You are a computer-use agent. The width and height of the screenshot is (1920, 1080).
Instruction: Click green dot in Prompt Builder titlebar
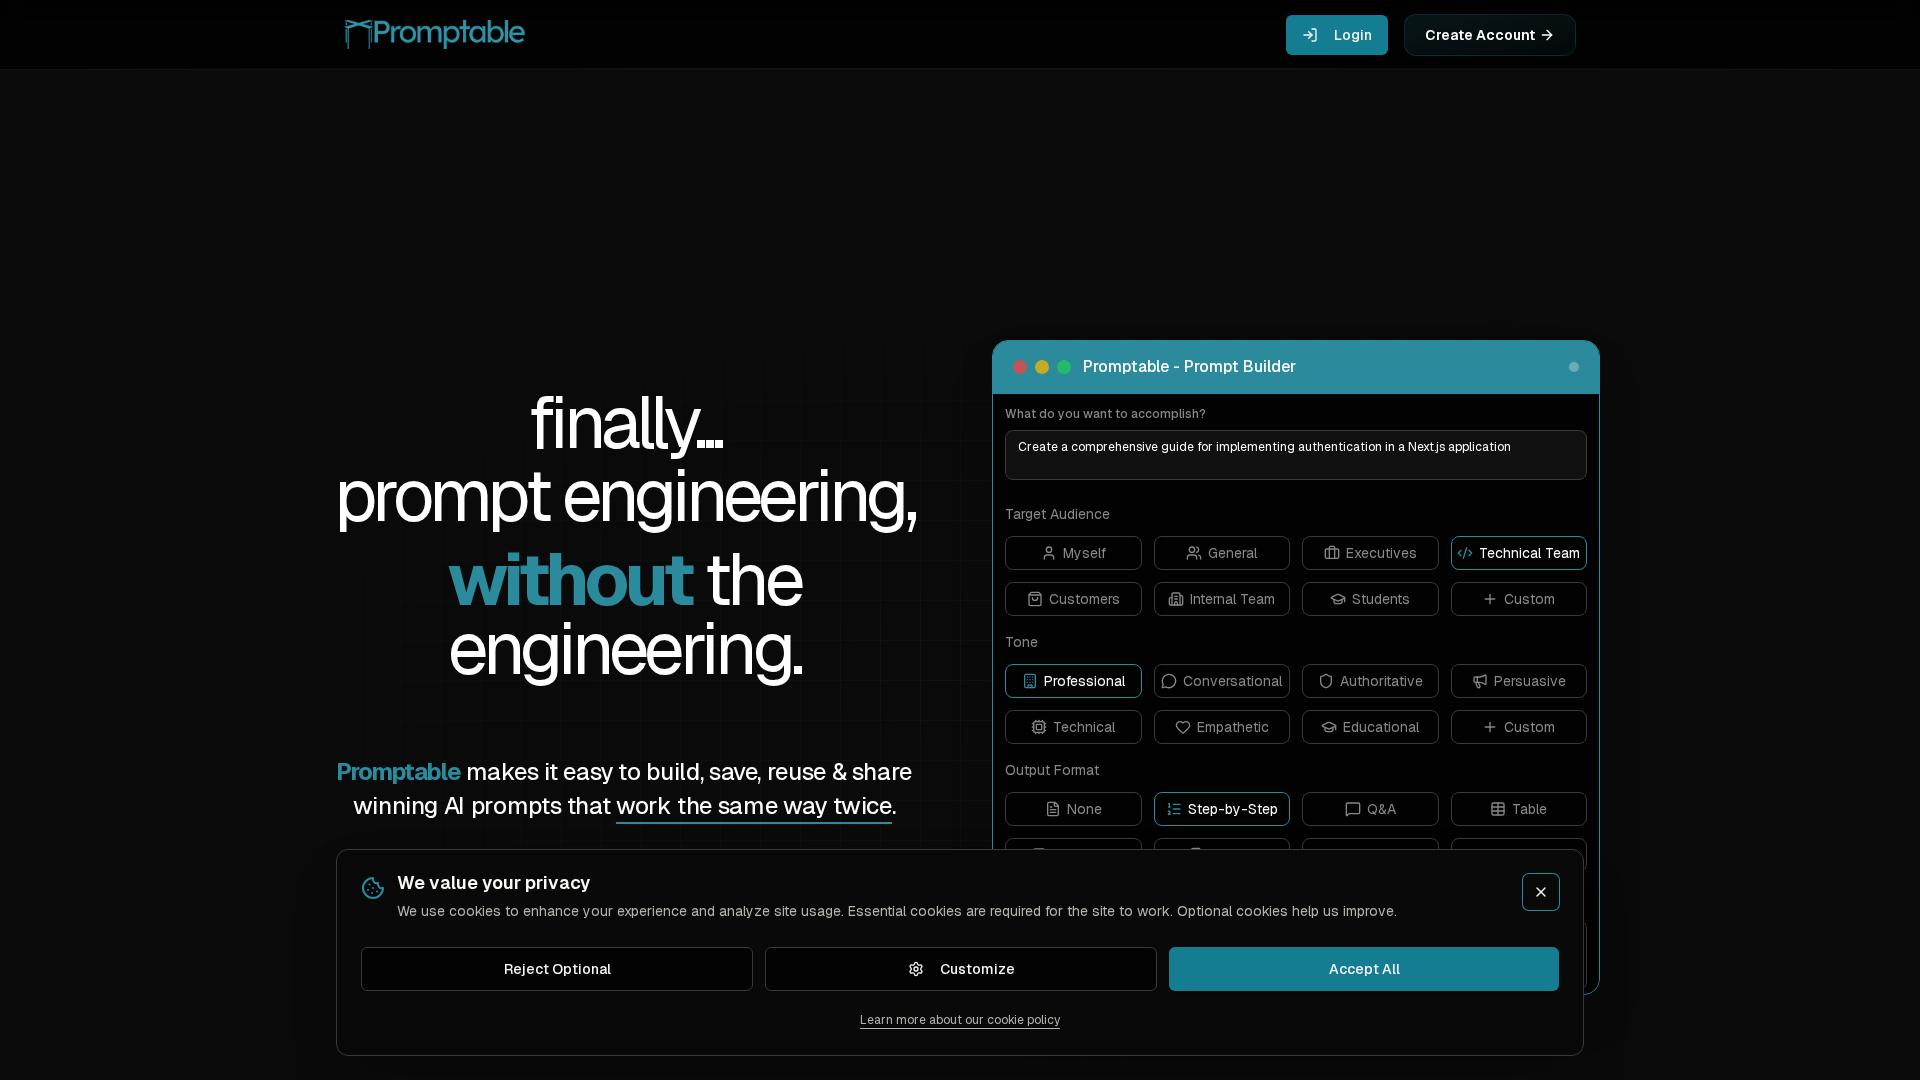[x=1064, y=367]
